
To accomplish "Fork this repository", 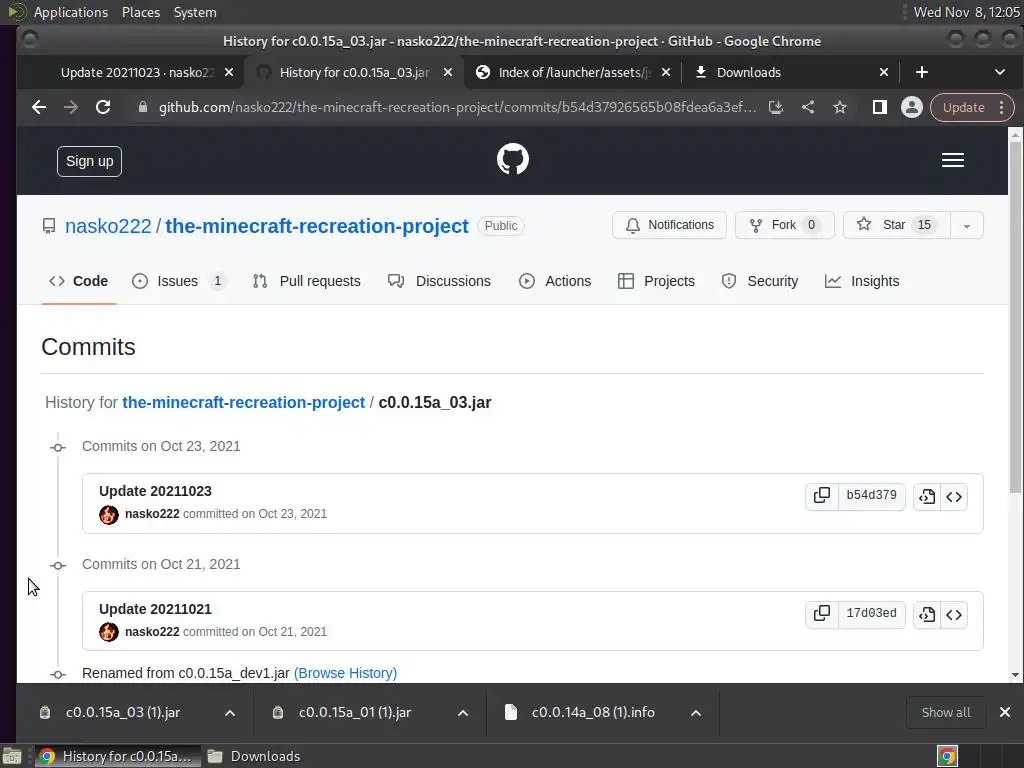I will coord(785,225).
